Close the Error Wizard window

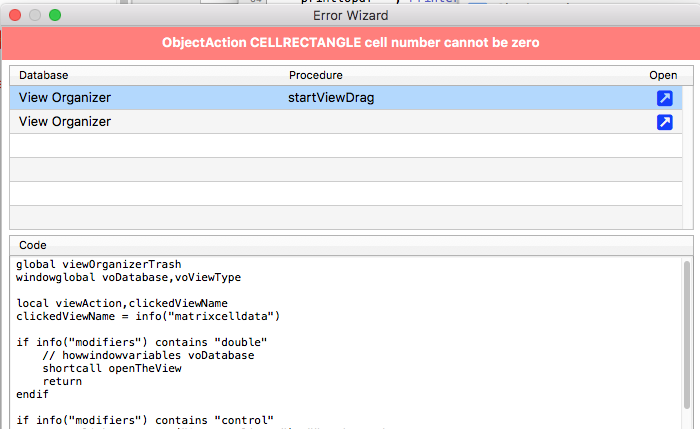coord(15,15)
